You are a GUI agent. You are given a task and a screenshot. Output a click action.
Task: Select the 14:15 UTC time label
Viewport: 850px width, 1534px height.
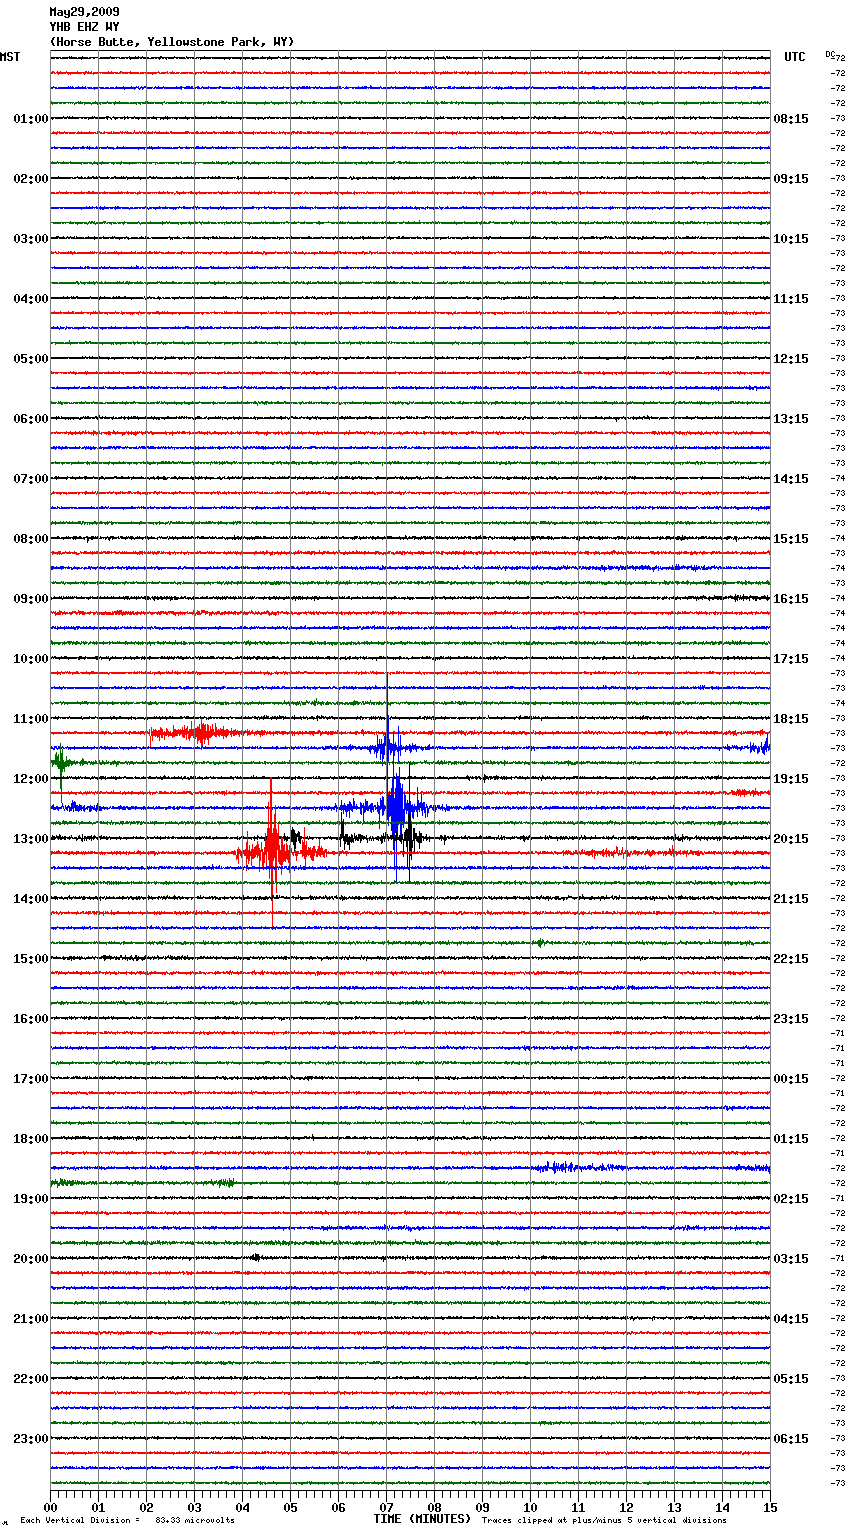click(791, 479)
